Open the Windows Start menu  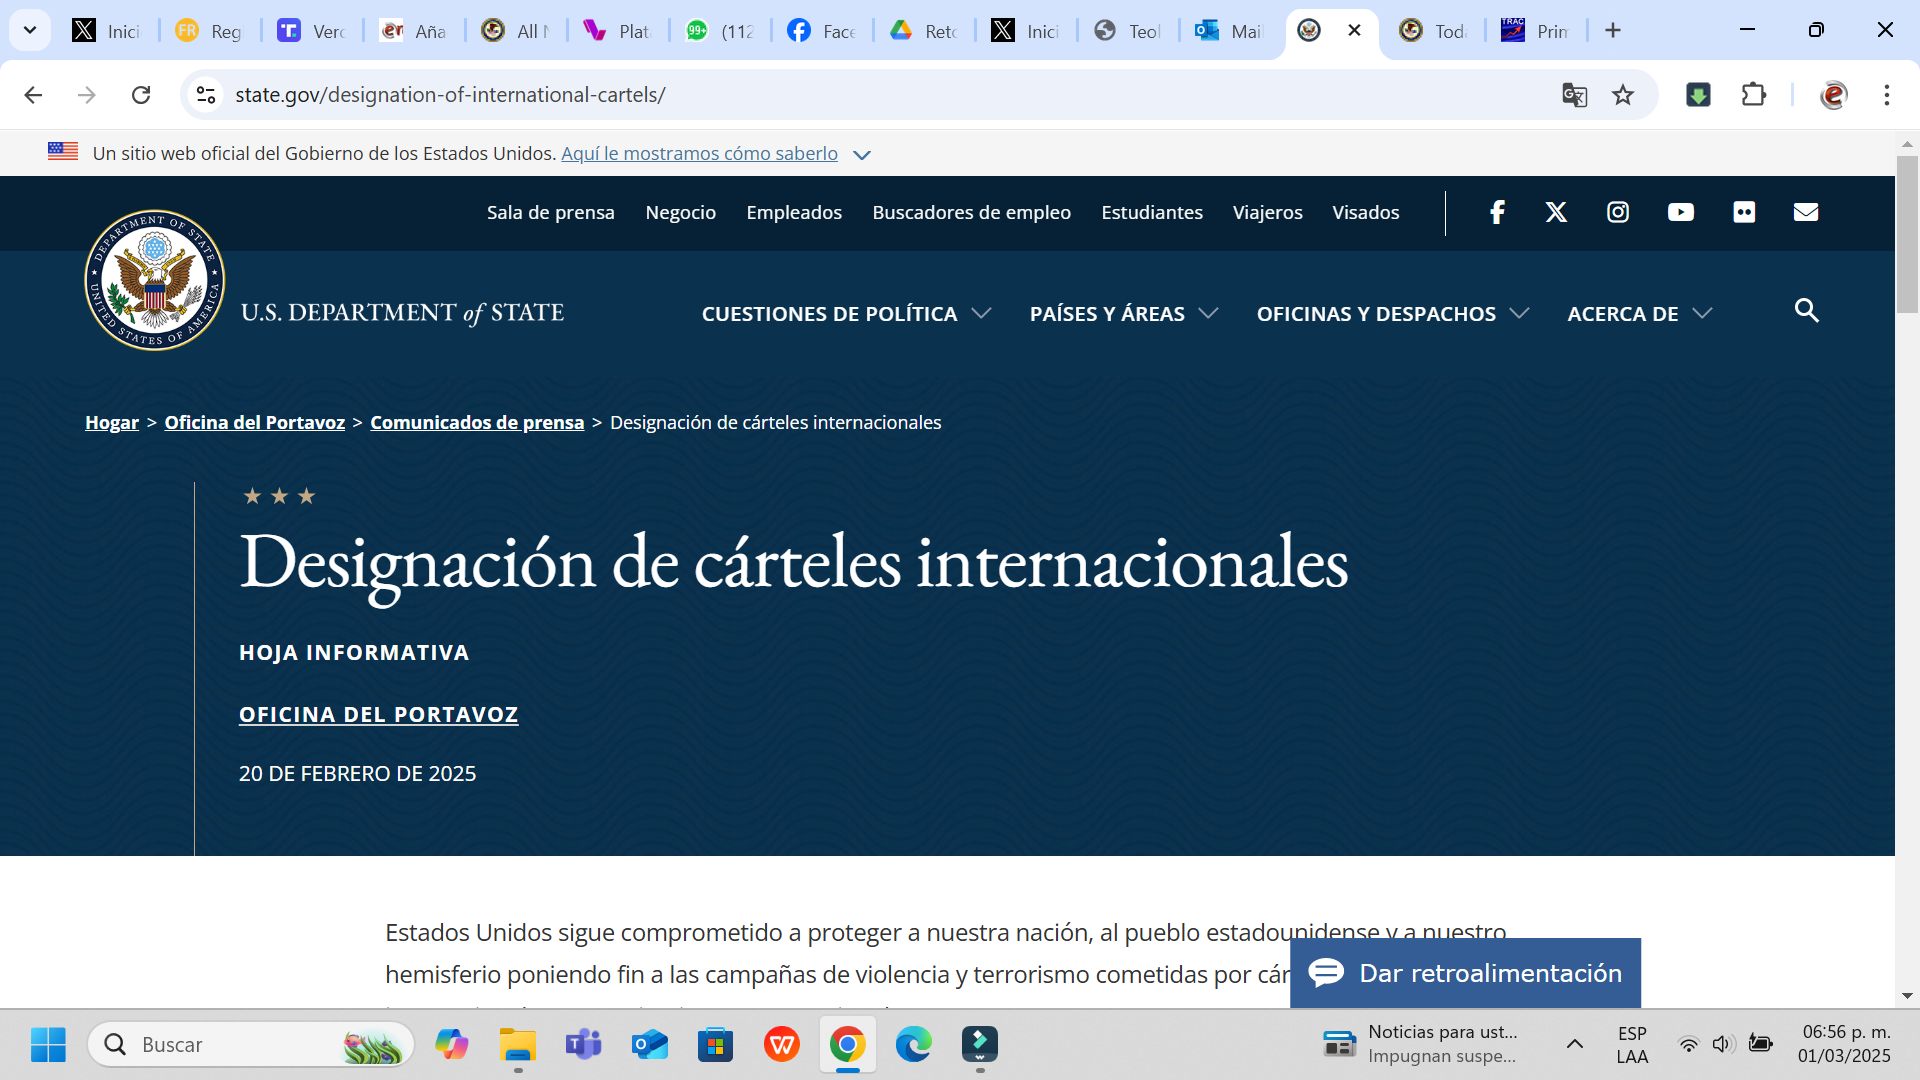click(48, 1044)
